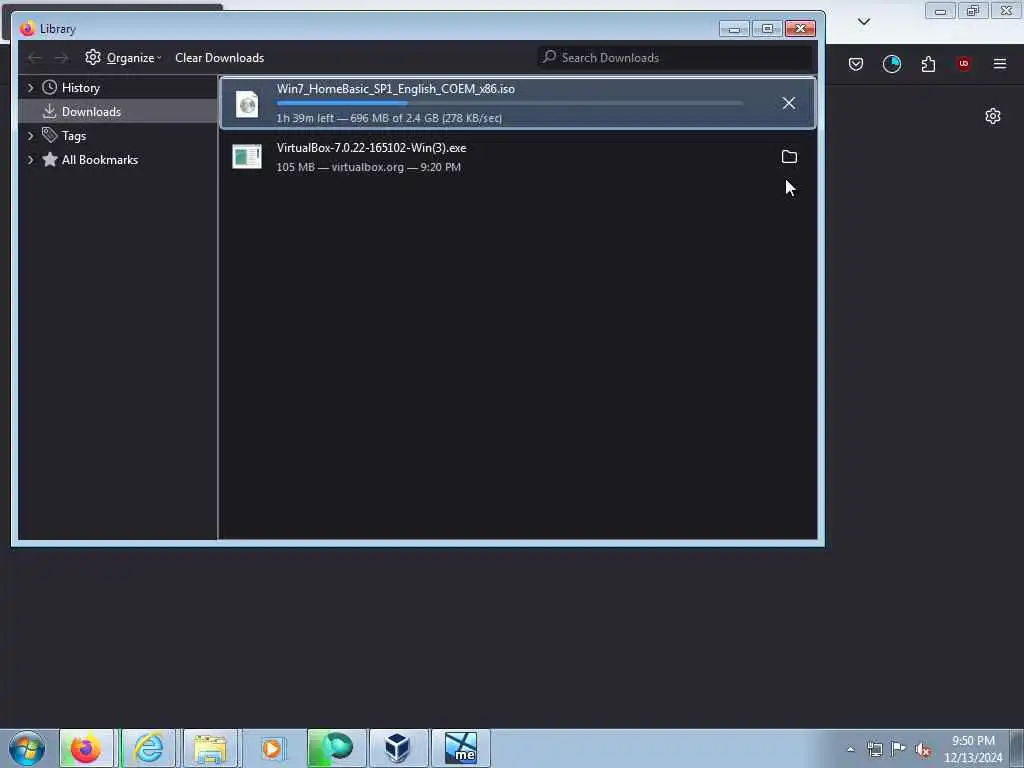Click the Library forward arrow
Screen dimensions: 1024x768
point(61,58)
